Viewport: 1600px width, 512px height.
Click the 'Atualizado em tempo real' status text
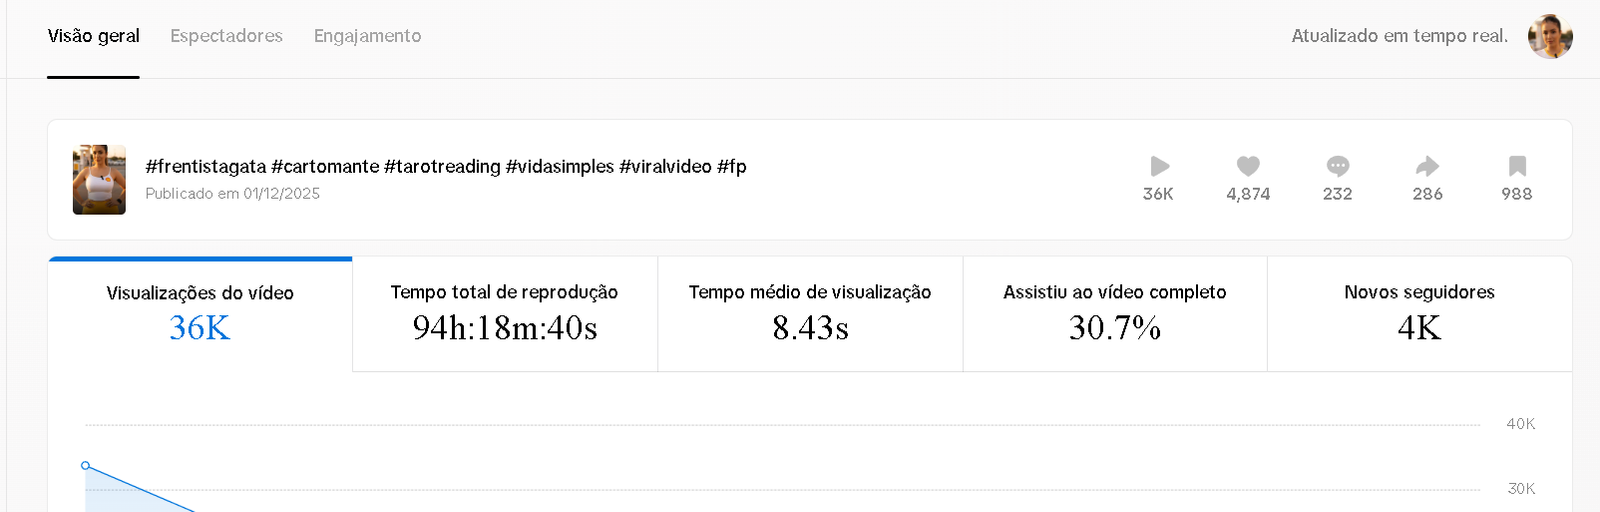pos(1399,36)
